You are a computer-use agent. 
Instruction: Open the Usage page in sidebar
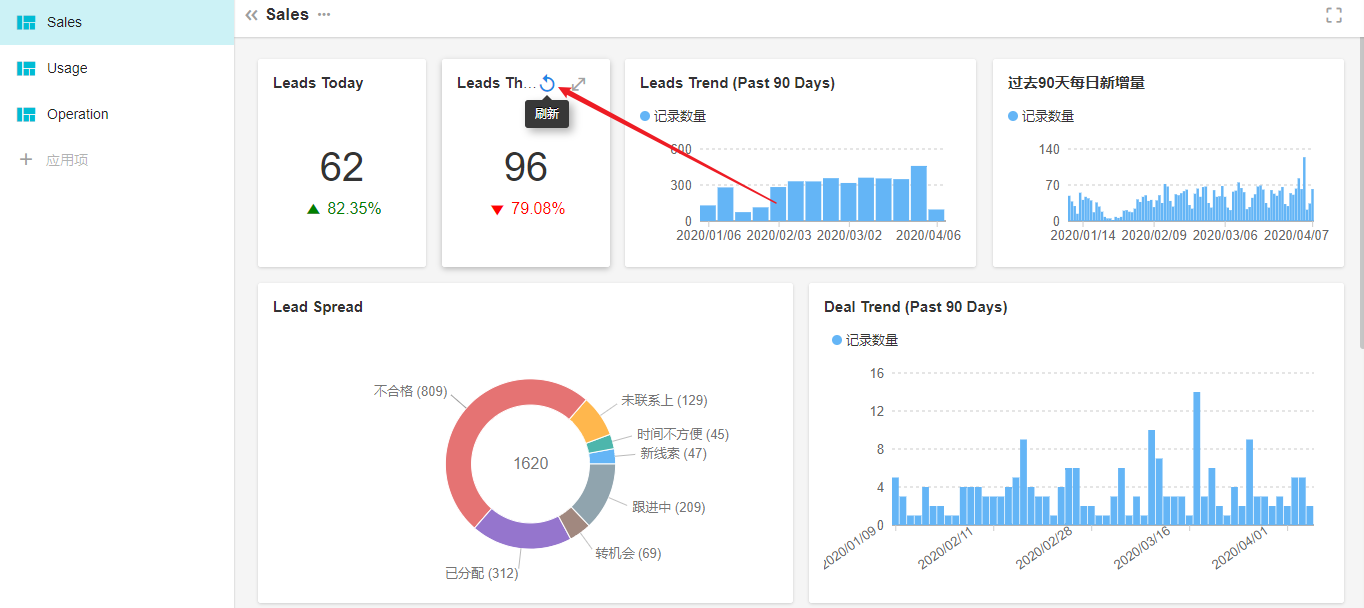click(x=117, y=68)
